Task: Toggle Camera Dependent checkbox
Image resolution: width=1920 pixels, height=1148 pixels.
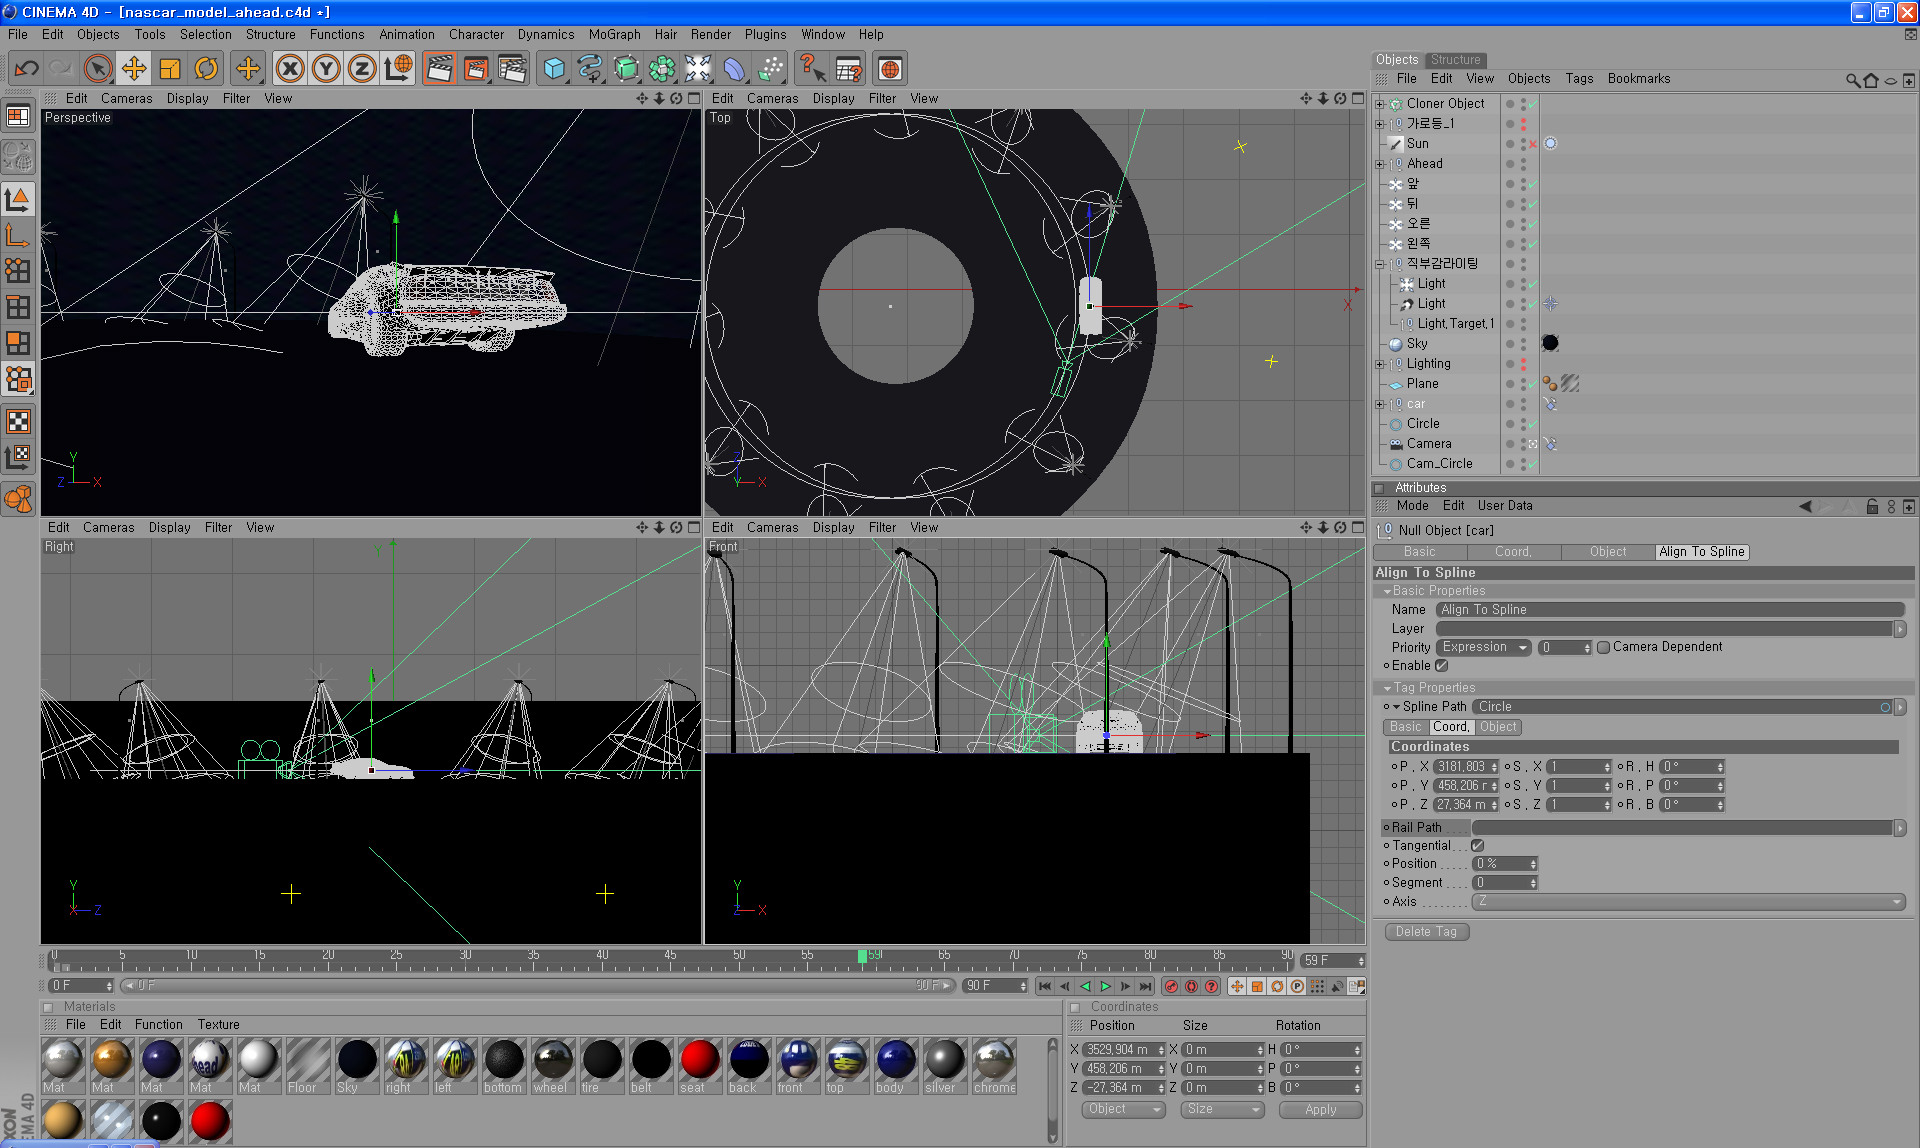Action: tap(1603, 648)
